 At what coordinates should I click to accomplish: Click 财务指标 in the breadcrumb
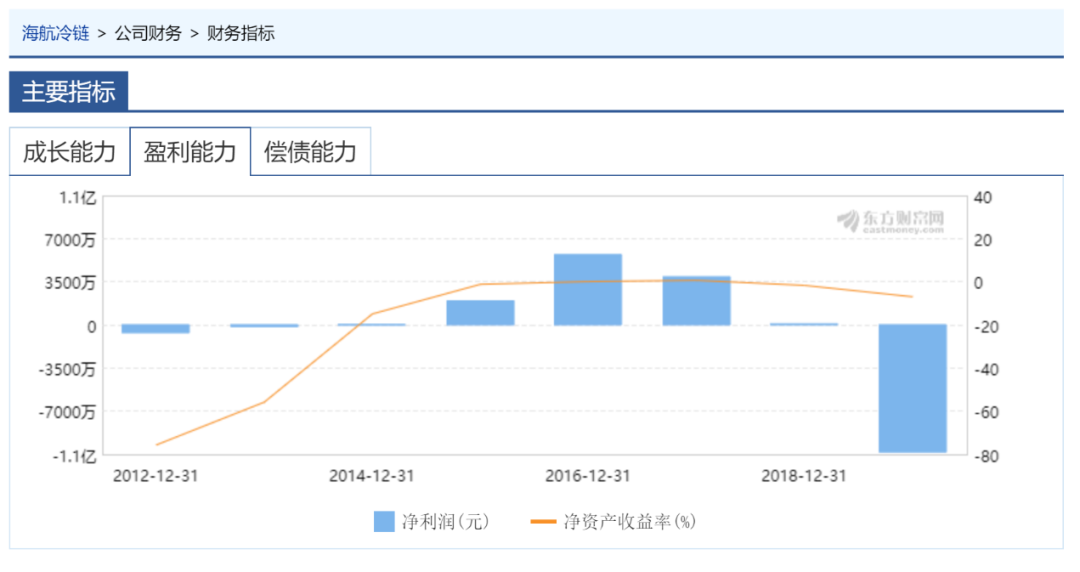[x=241, y=33]
